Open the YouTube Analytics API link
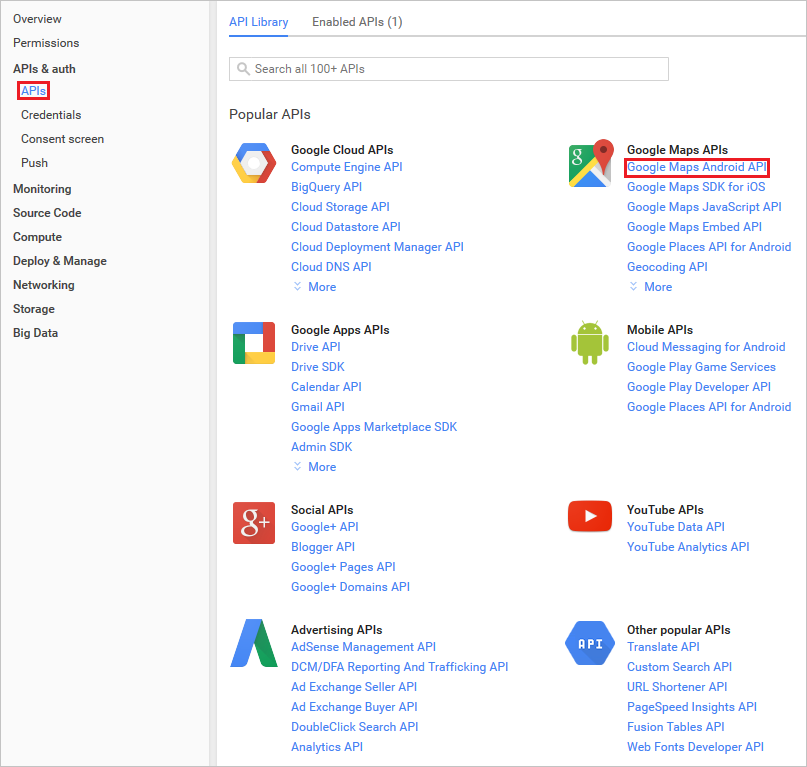The height and width of the screenshot is (767, 807). tap(688, 547)
